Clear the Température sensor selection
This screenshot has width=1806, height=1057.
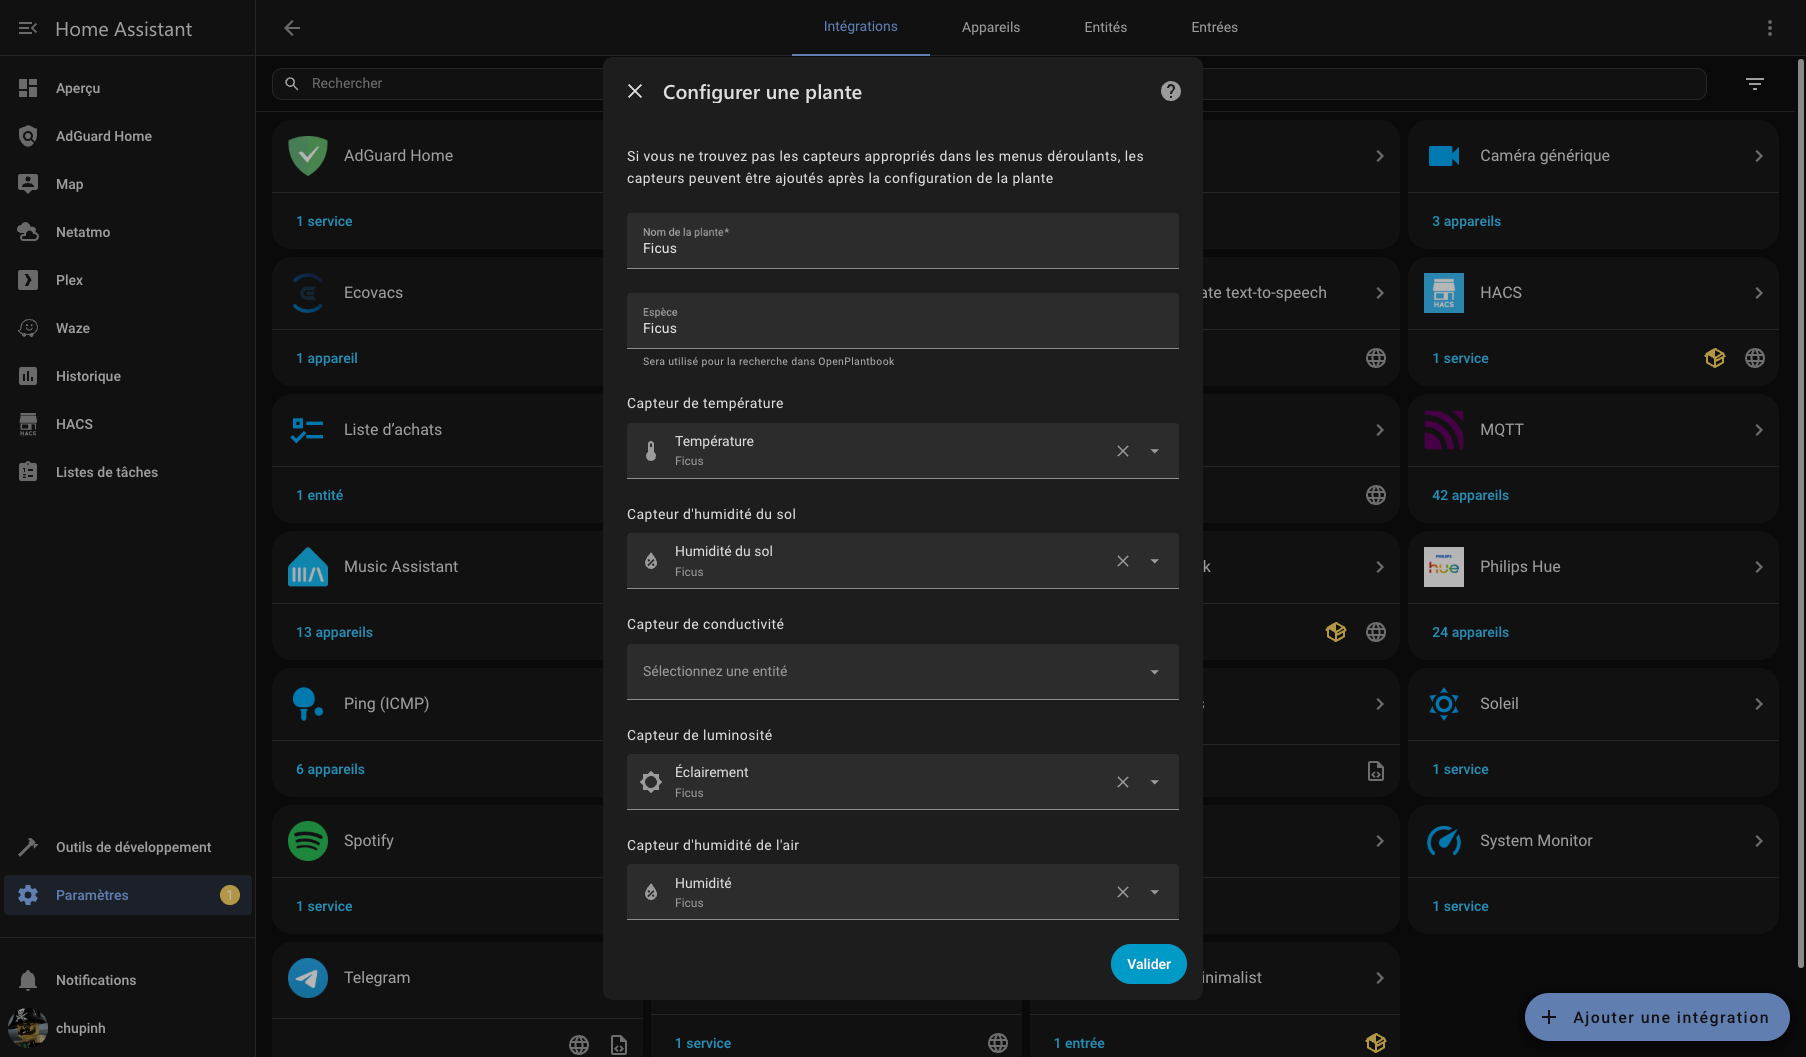pos(1123,451)
